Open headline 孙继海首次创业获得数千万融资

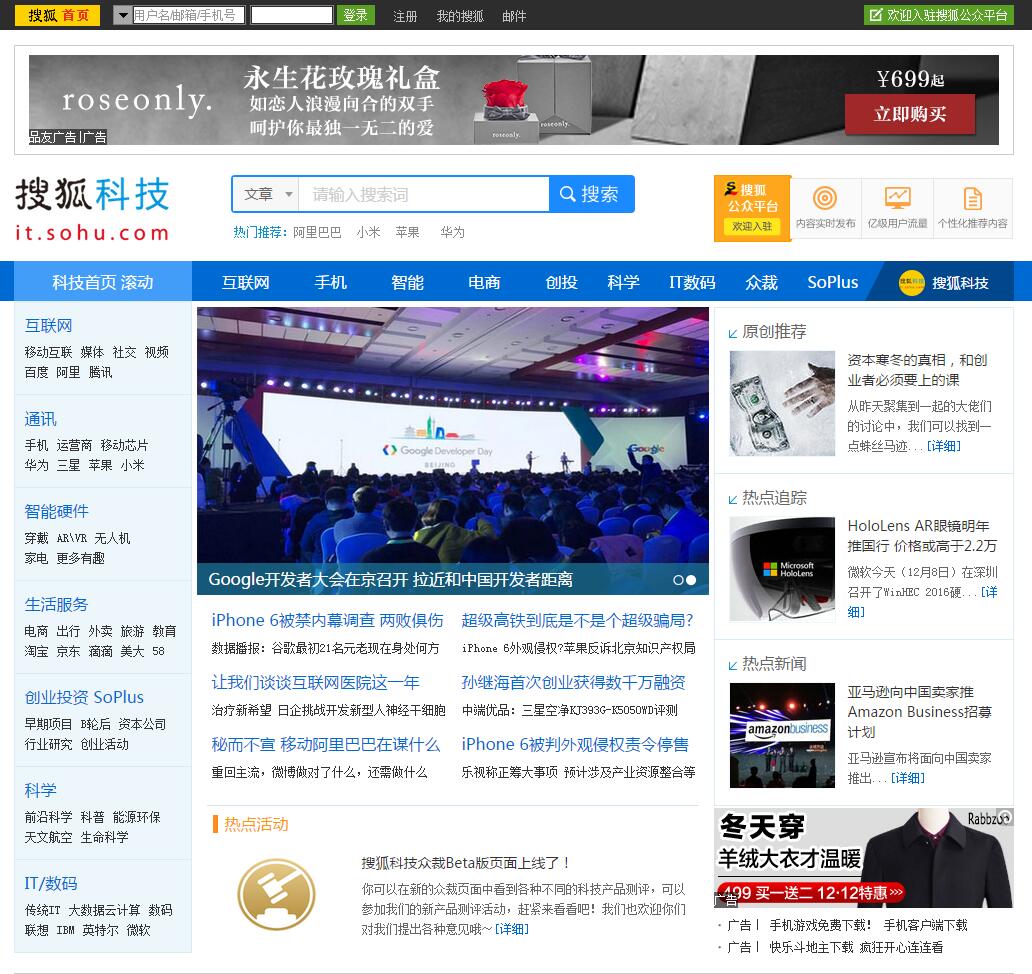[x=573, y=682]
